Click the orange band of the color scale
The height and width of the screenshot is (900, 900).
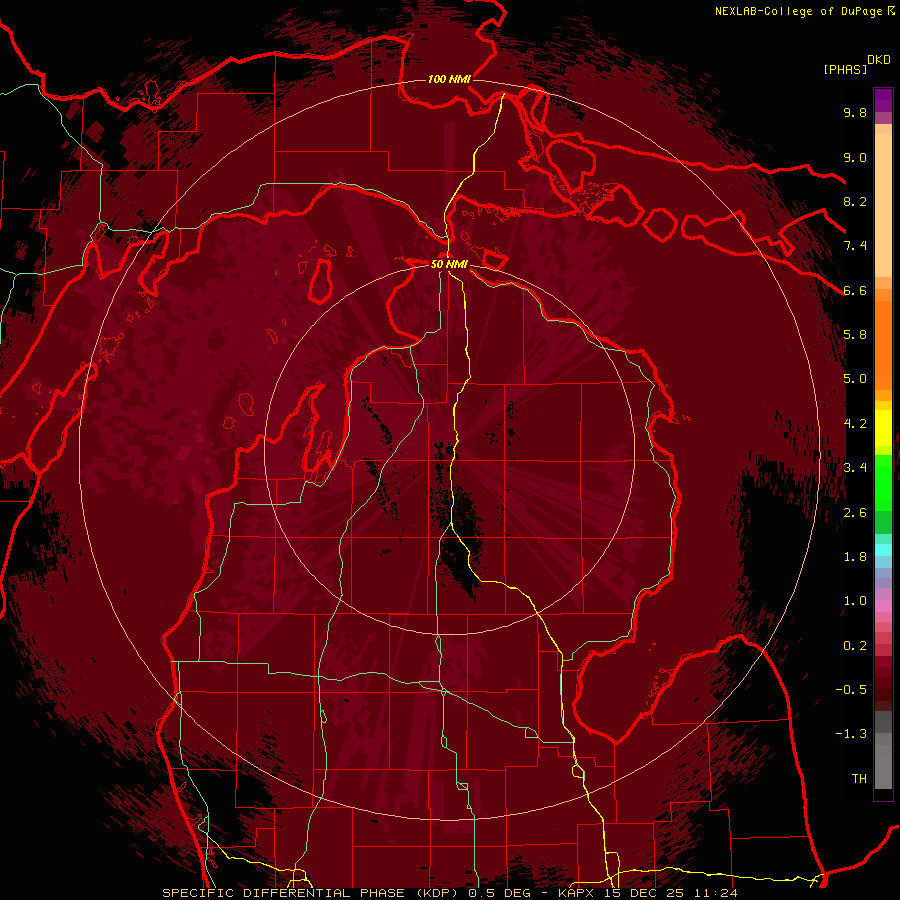[x=883, y=344]
